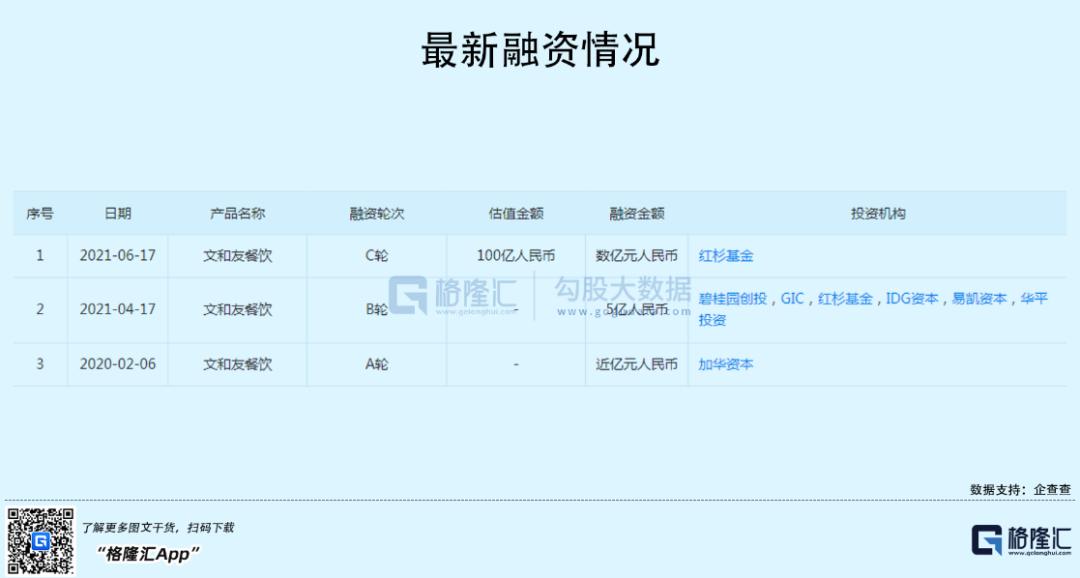Click the sequence number 2 cell
This screenshot has width=1080, height=578.
pos(40,309)
